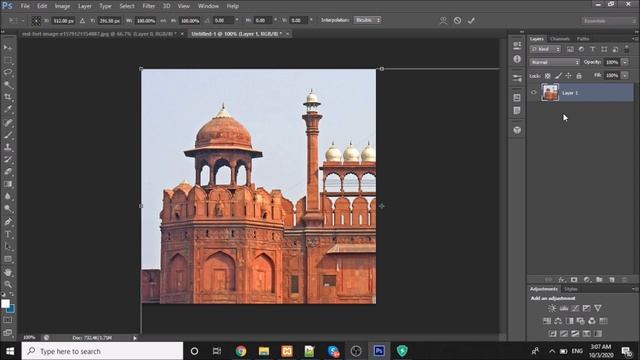Select the Clone Stamp tool

[x=8, y=147]
